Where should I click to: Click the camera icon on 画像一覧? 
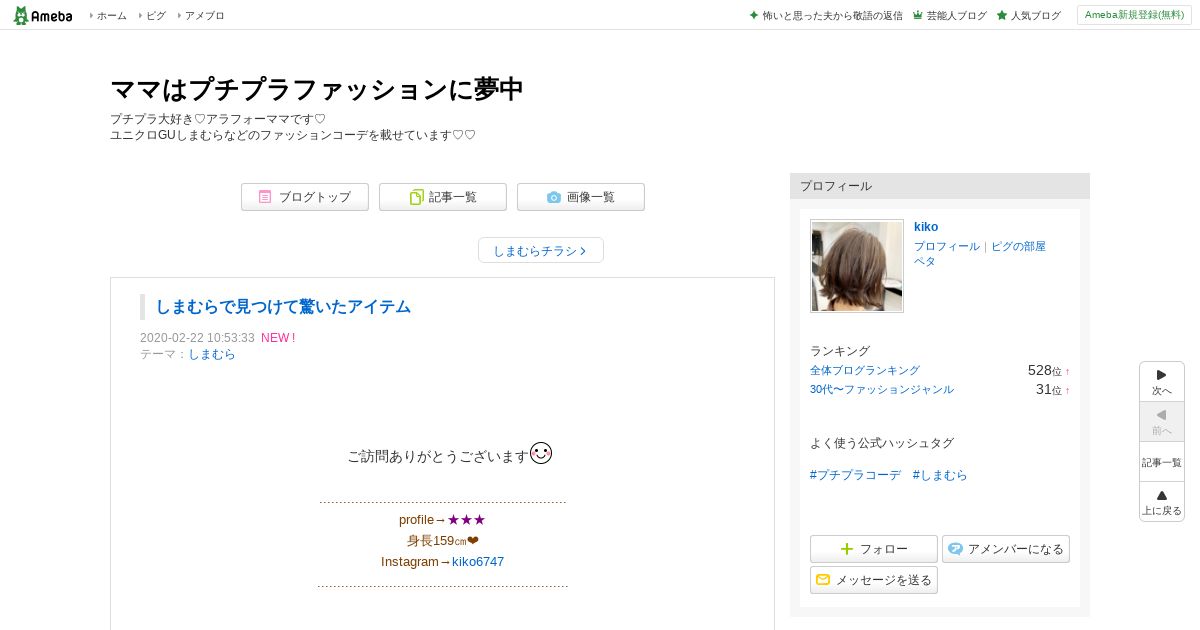(554, 197)
